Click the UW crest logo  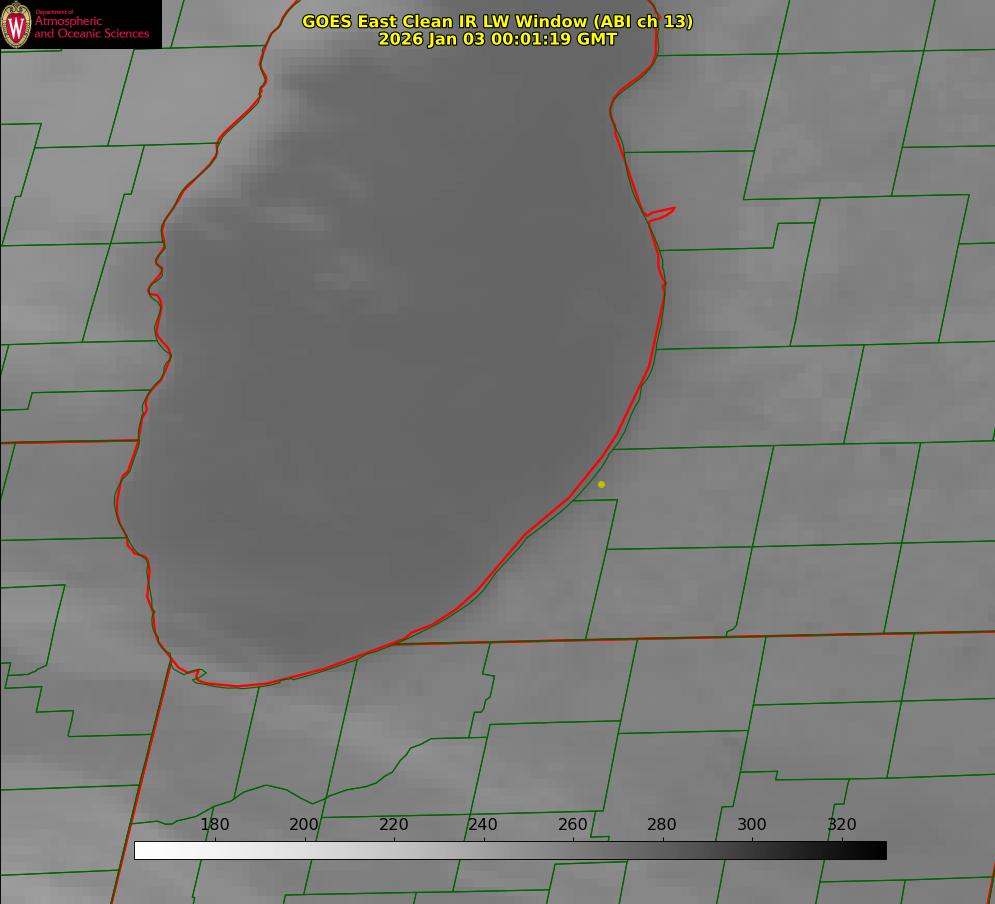click(x=16, y=25)
